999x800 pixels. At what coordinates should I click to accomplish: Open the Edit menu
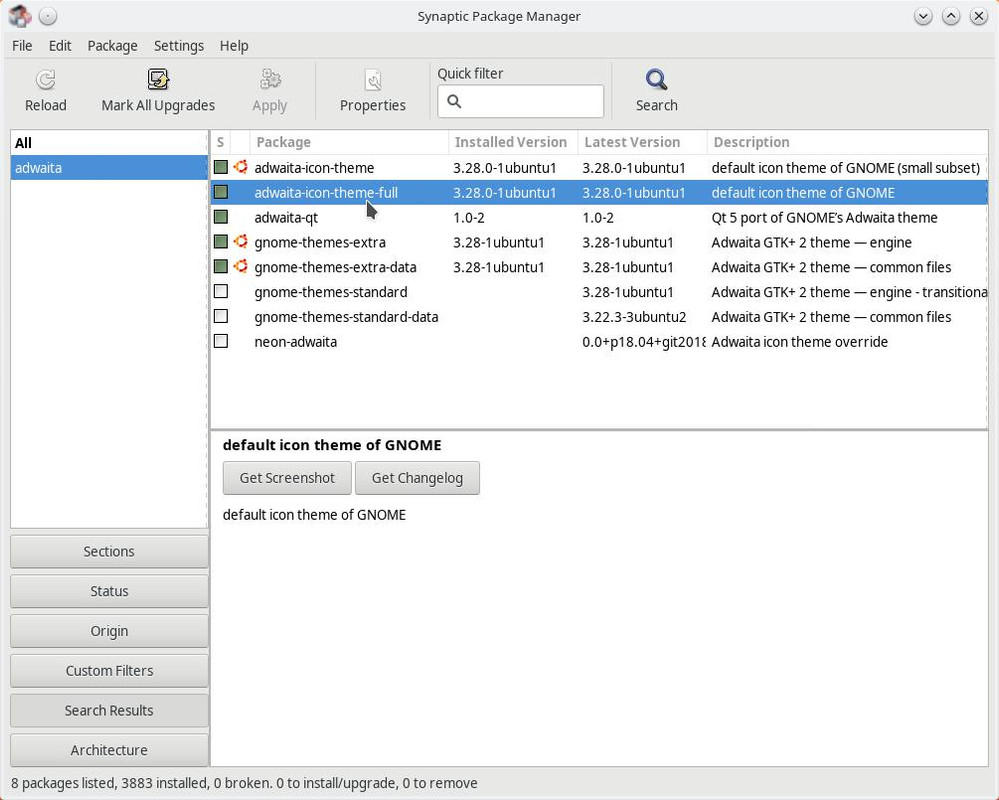click(60, 46)
